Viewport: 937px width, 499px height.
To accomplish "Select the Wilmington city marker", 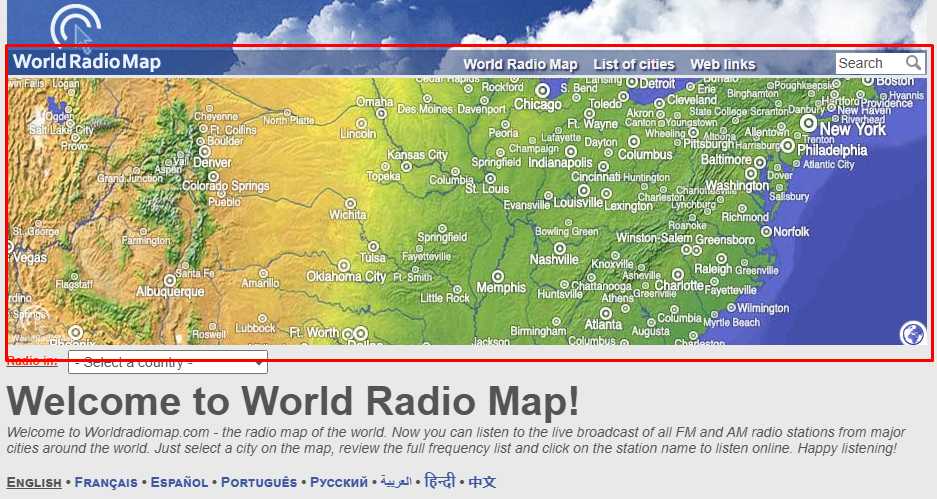I will [731, 307].
